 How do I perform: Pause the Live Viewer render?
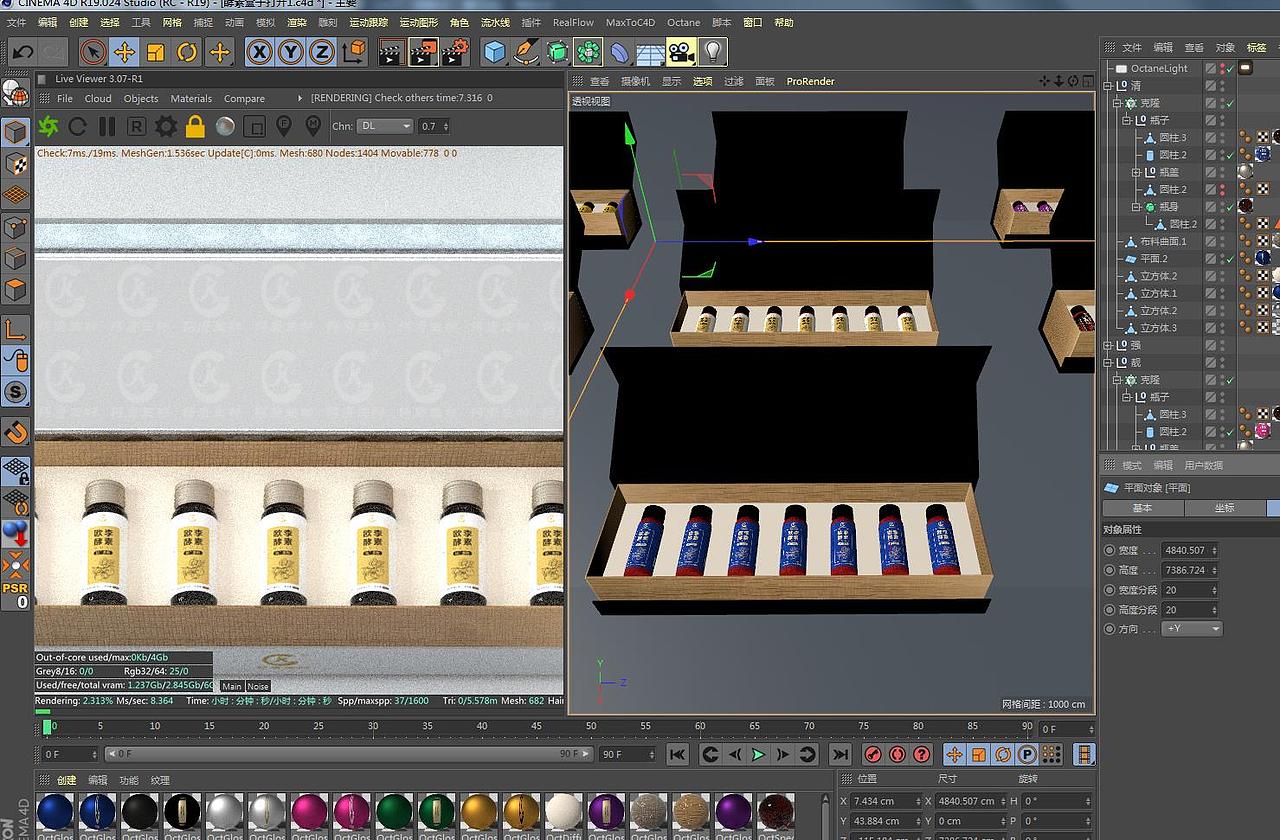[106, 126]
